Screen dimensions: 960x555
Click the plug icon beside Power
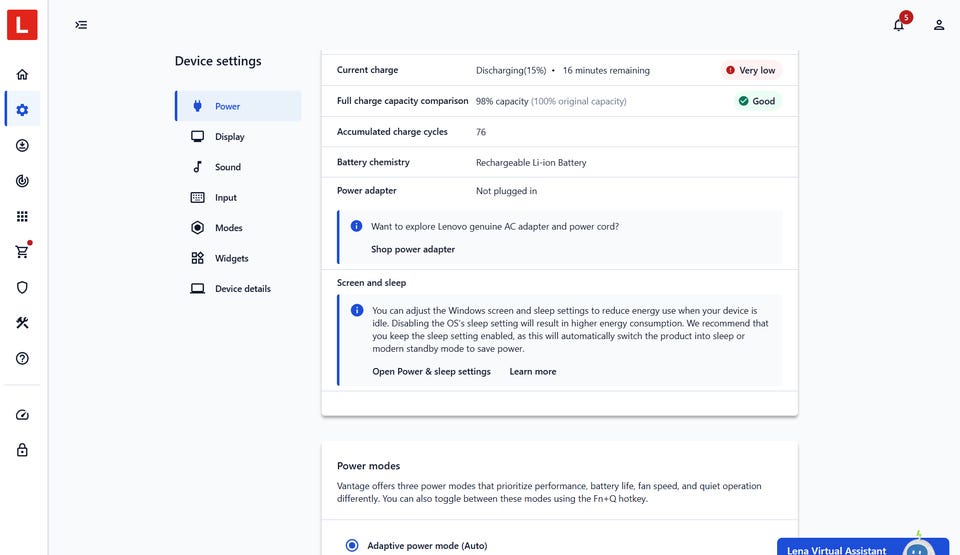point(197,106)
